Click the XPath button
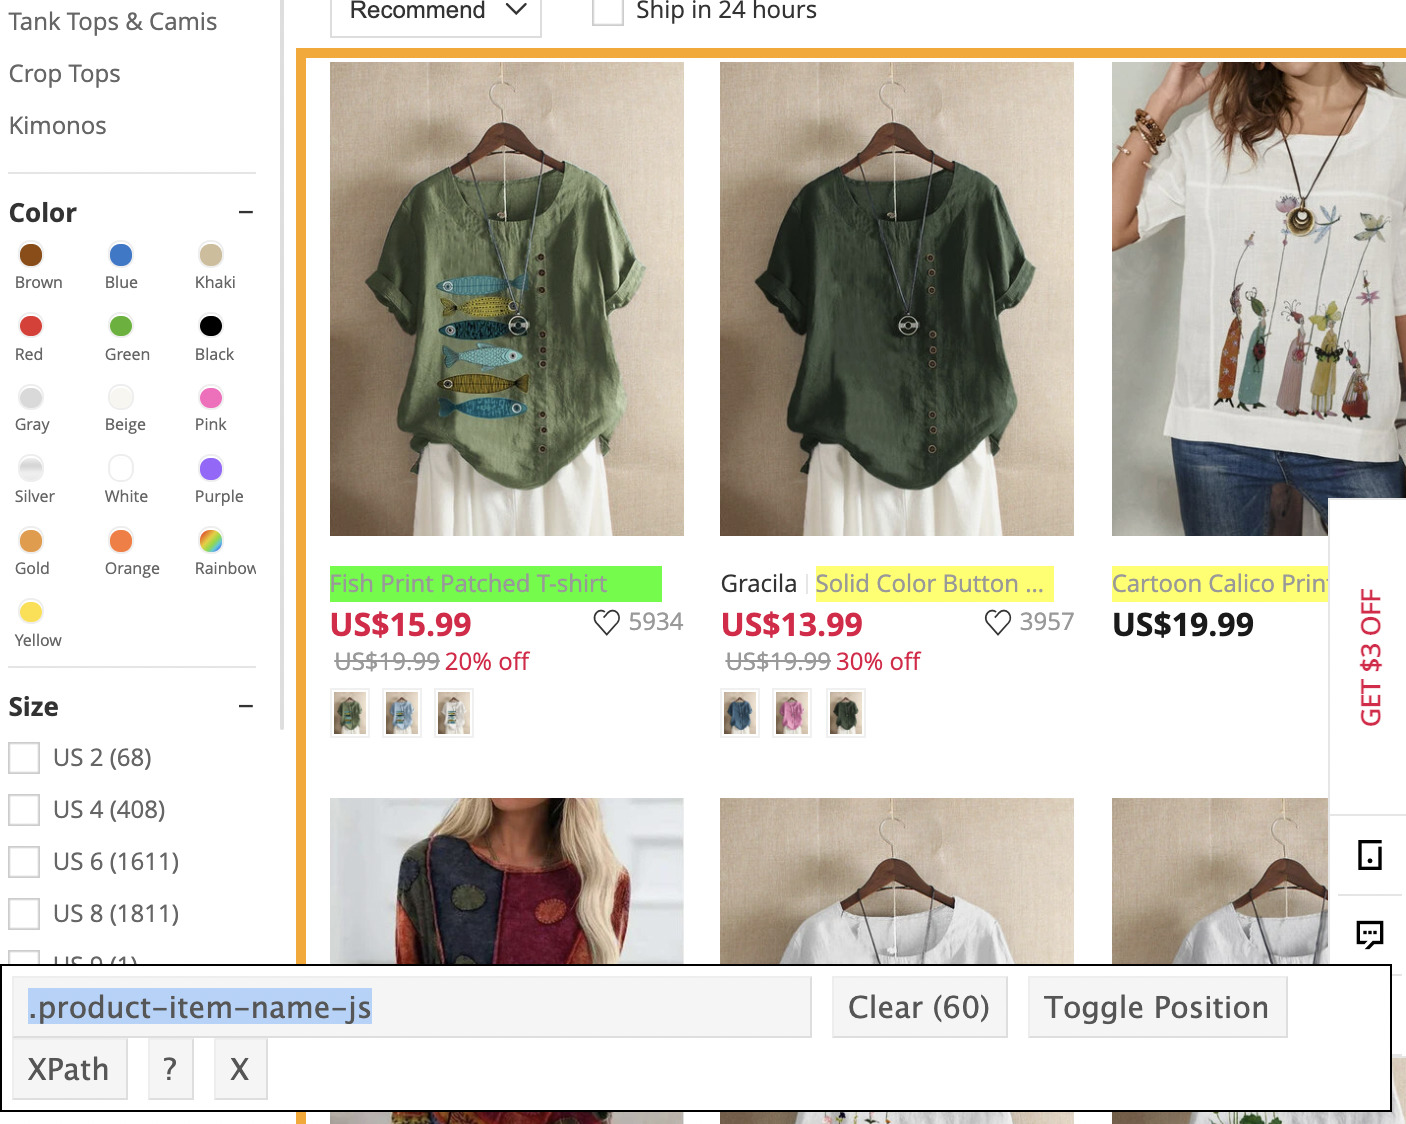Viewport: 1406px width, 1124px height. pyautogui.click(x=69, y=1069)
